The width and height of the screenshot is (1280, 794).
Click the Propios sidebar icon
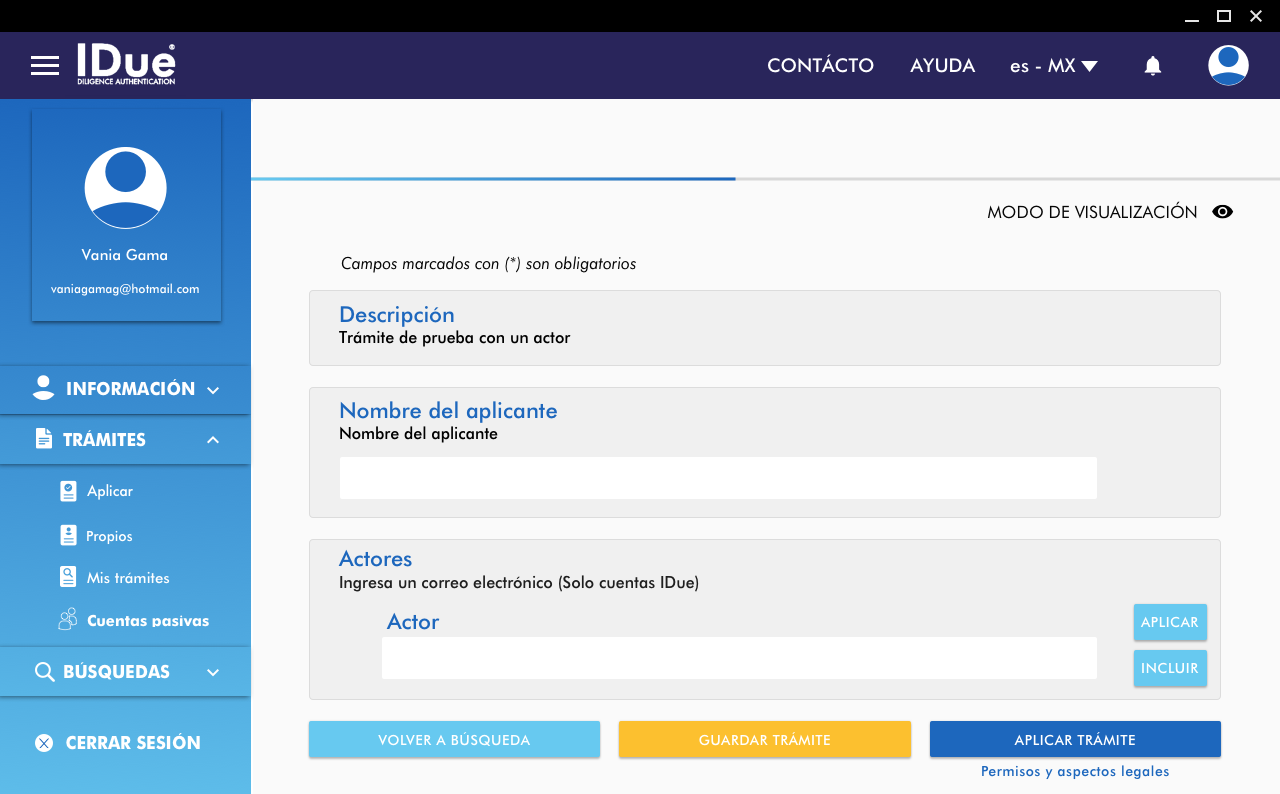[x=68, y=536]
